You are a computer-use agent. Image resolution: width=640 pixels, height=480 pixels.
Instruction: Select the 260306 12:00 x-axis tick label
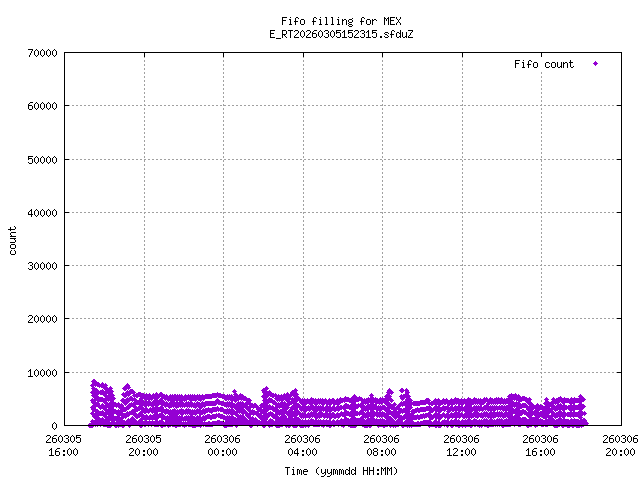(461, 445)
